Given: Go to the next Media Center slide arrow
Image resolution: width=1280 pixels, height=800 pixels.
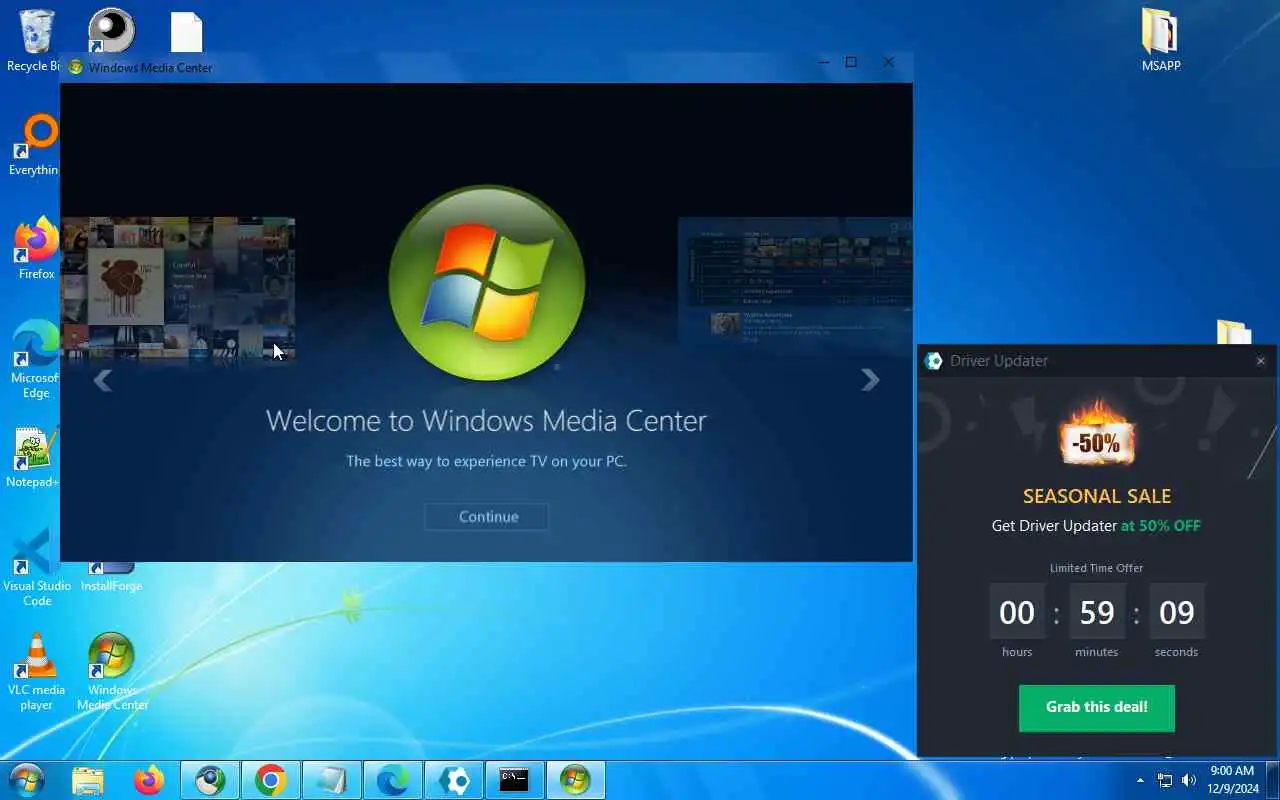Looking at the screenshot, I should 870,380.
